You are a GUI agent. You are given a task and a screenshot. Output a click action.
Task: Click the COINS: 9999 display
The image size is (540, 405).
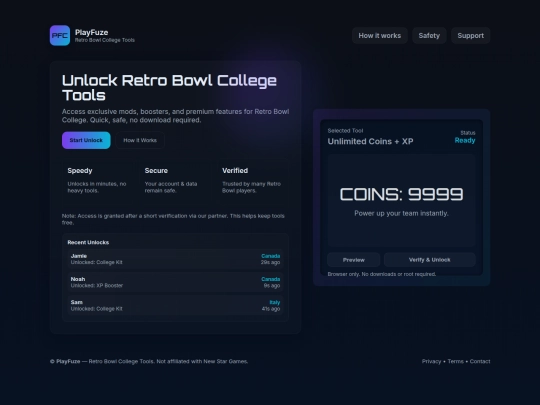(x=401, y=194)
